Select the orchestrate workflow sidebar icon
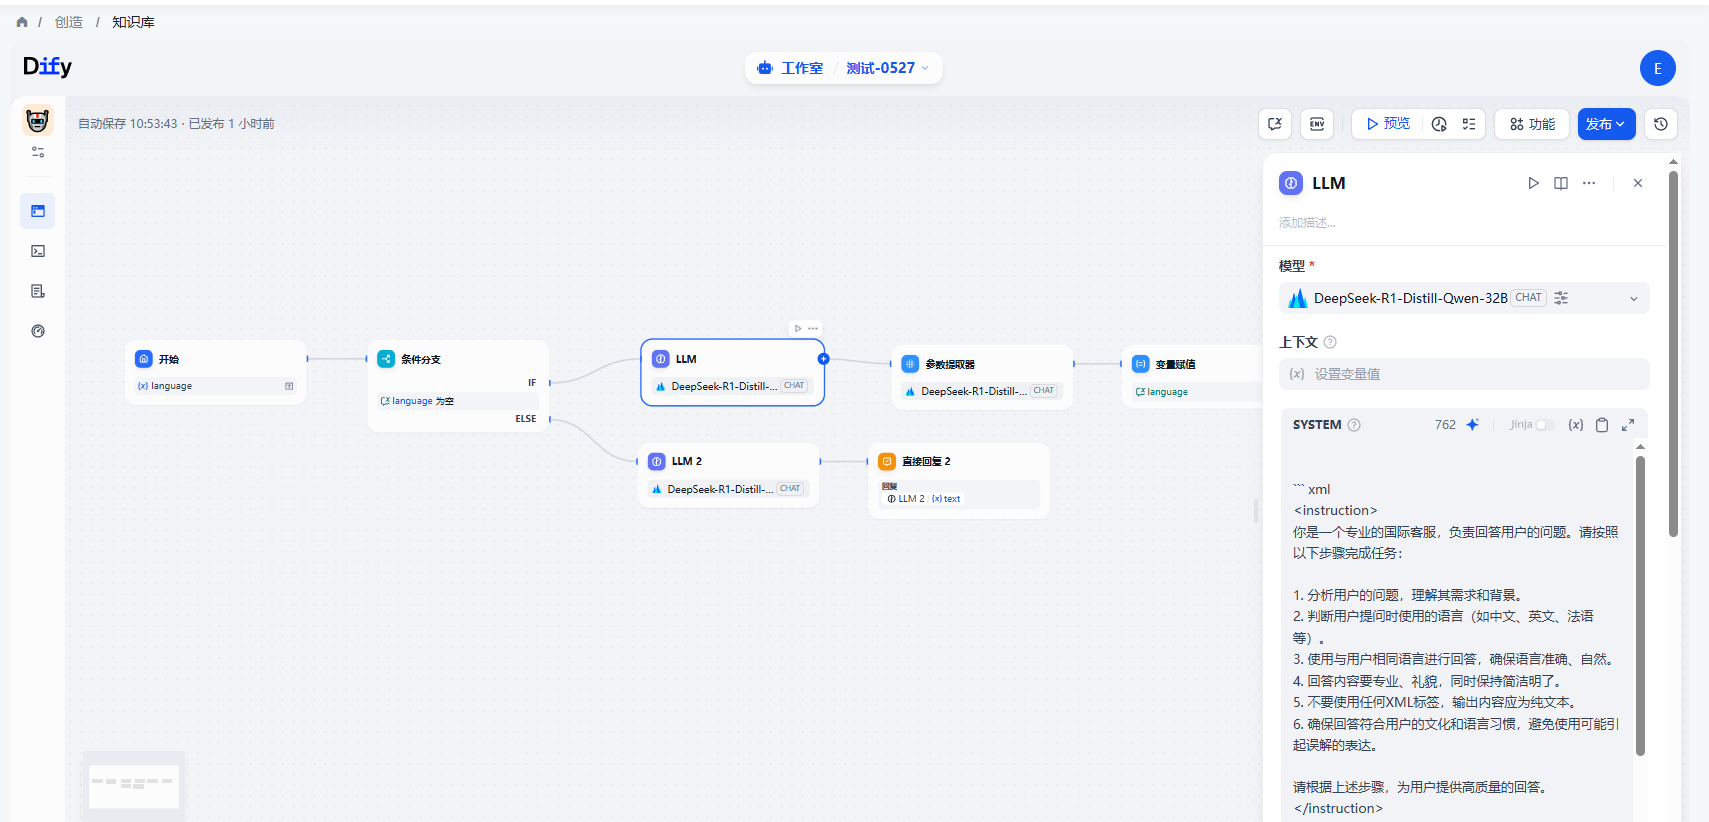The height and width of the screenshot is (822, 1709). click(38, 211)
